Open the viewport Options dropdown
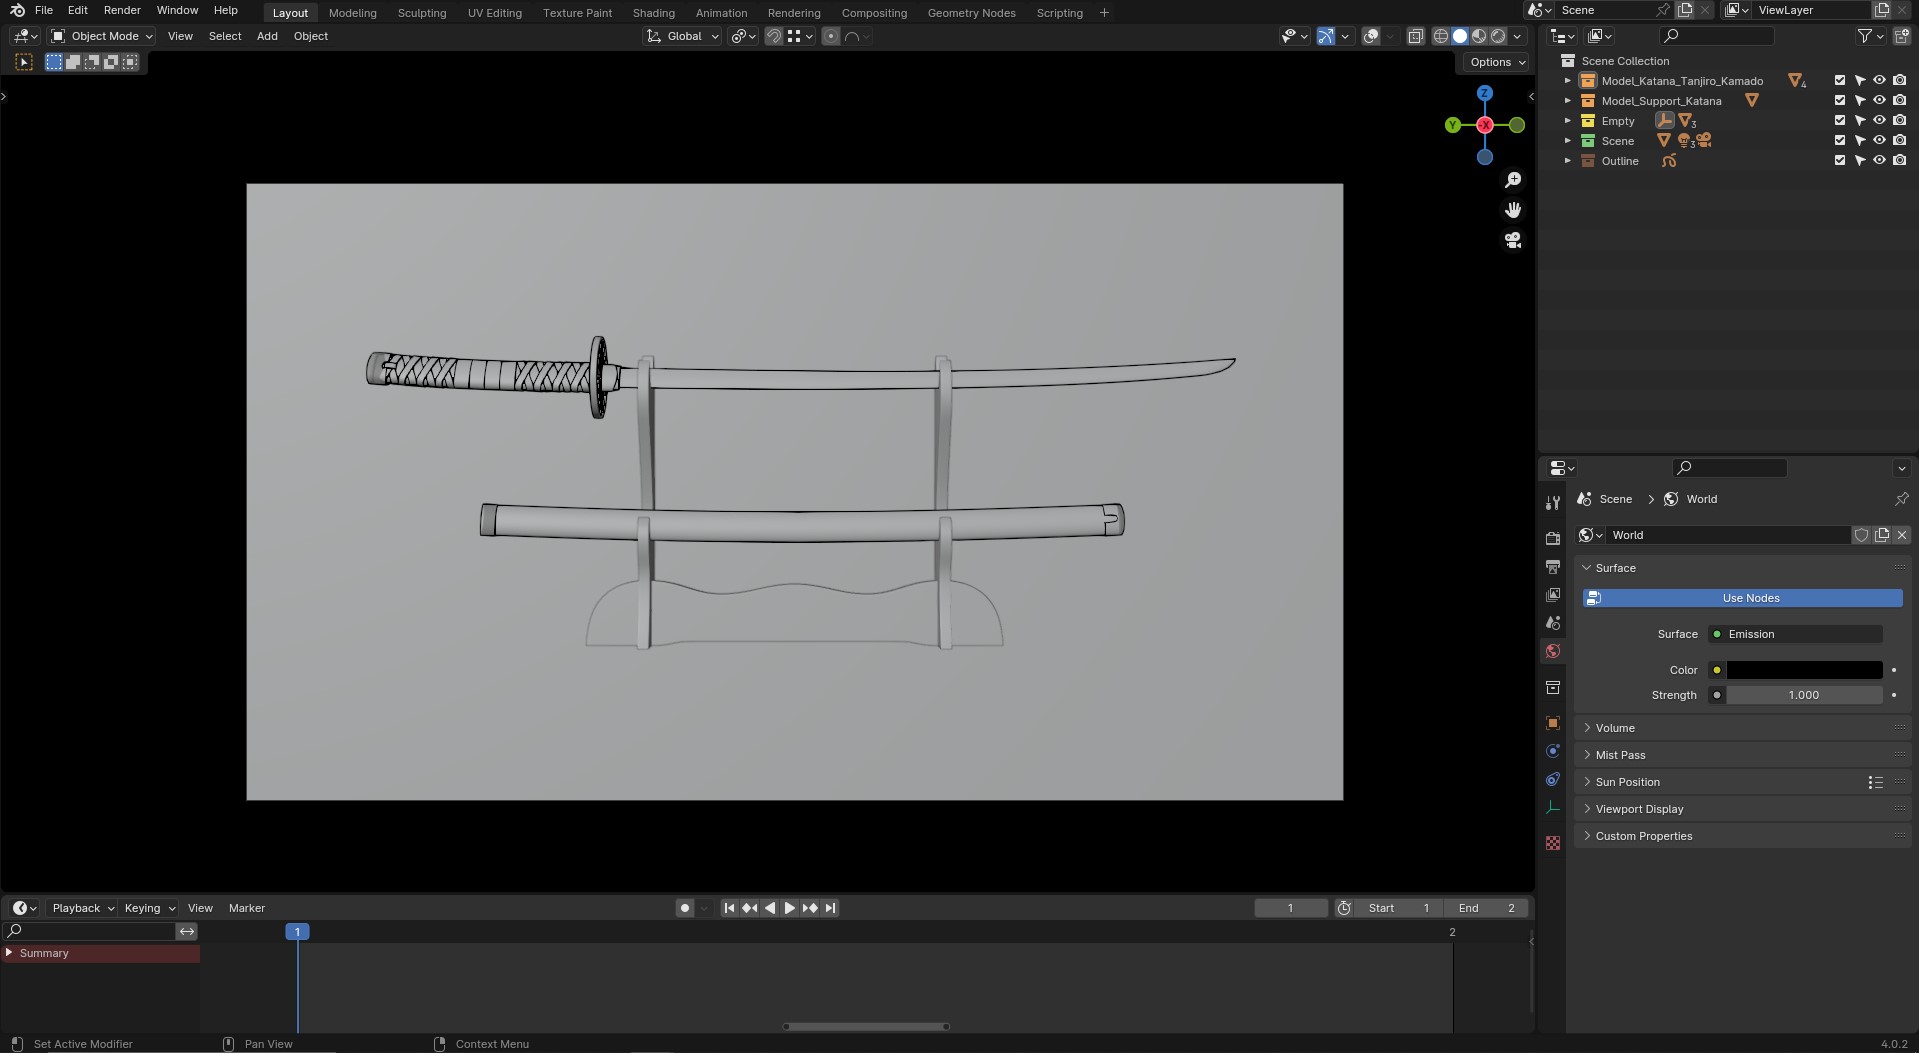Image resolution: width=1919 pixels, height=1053 pixels. pyautogui.click(x=1497, y=62)
